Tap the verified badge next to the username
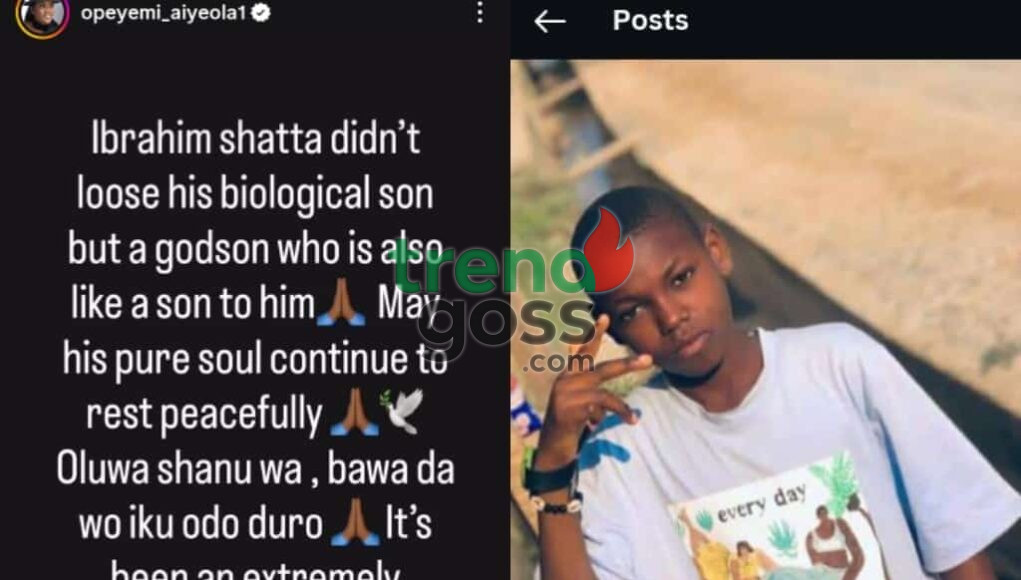The image size is (1021, 580). point(261,12)
